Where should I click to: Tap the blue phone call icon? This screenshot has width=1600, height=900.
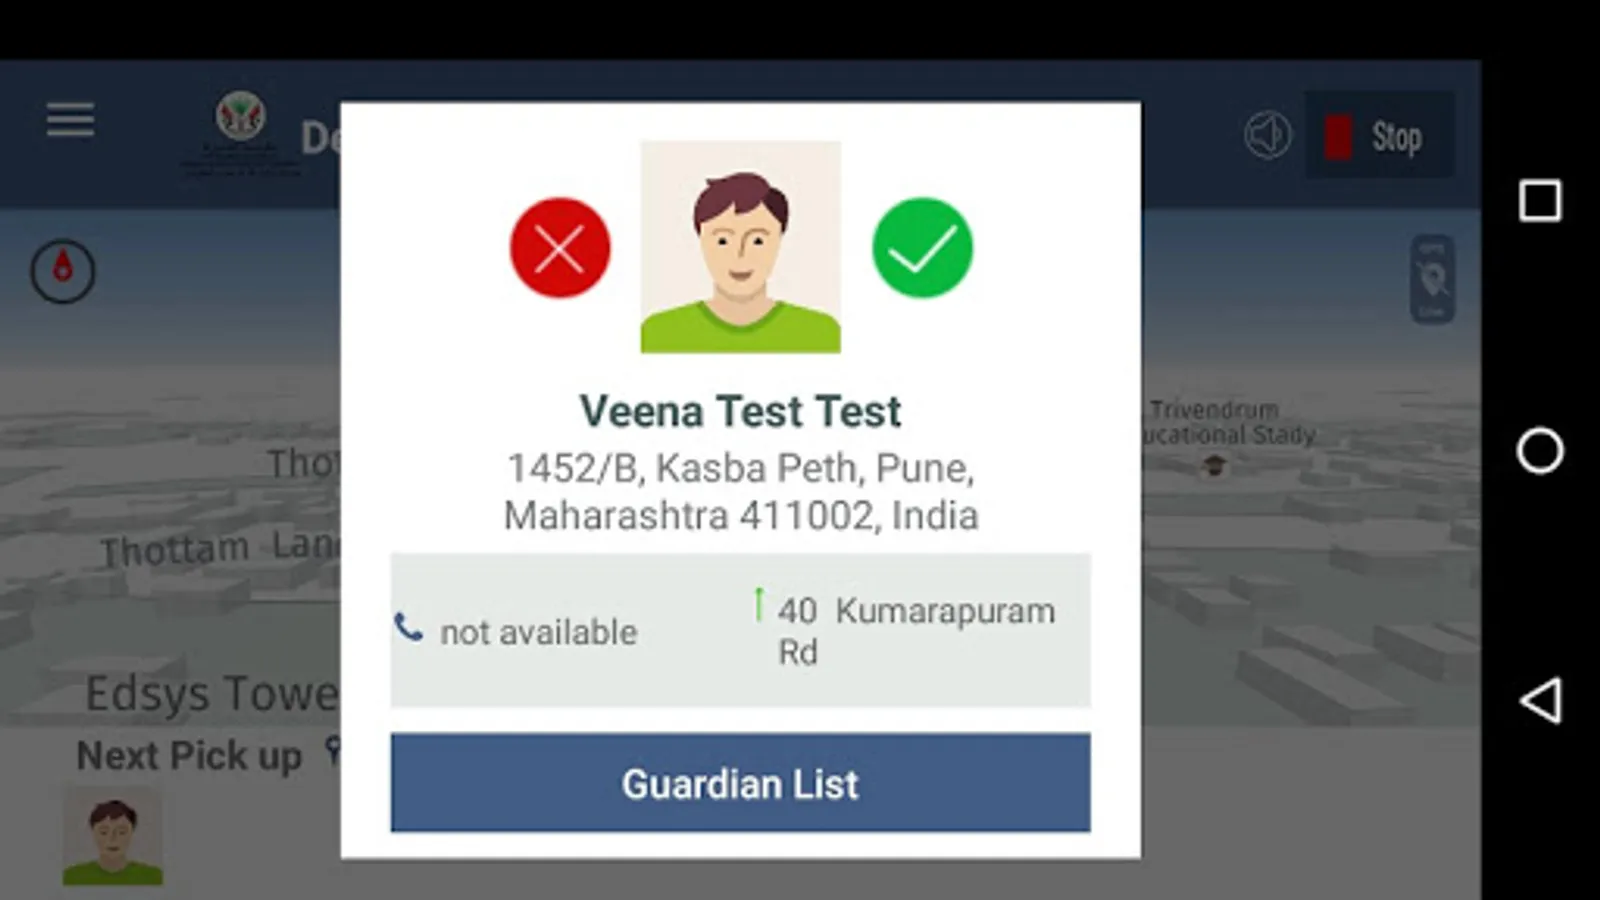pyautogui.click(x=408, y=627)
